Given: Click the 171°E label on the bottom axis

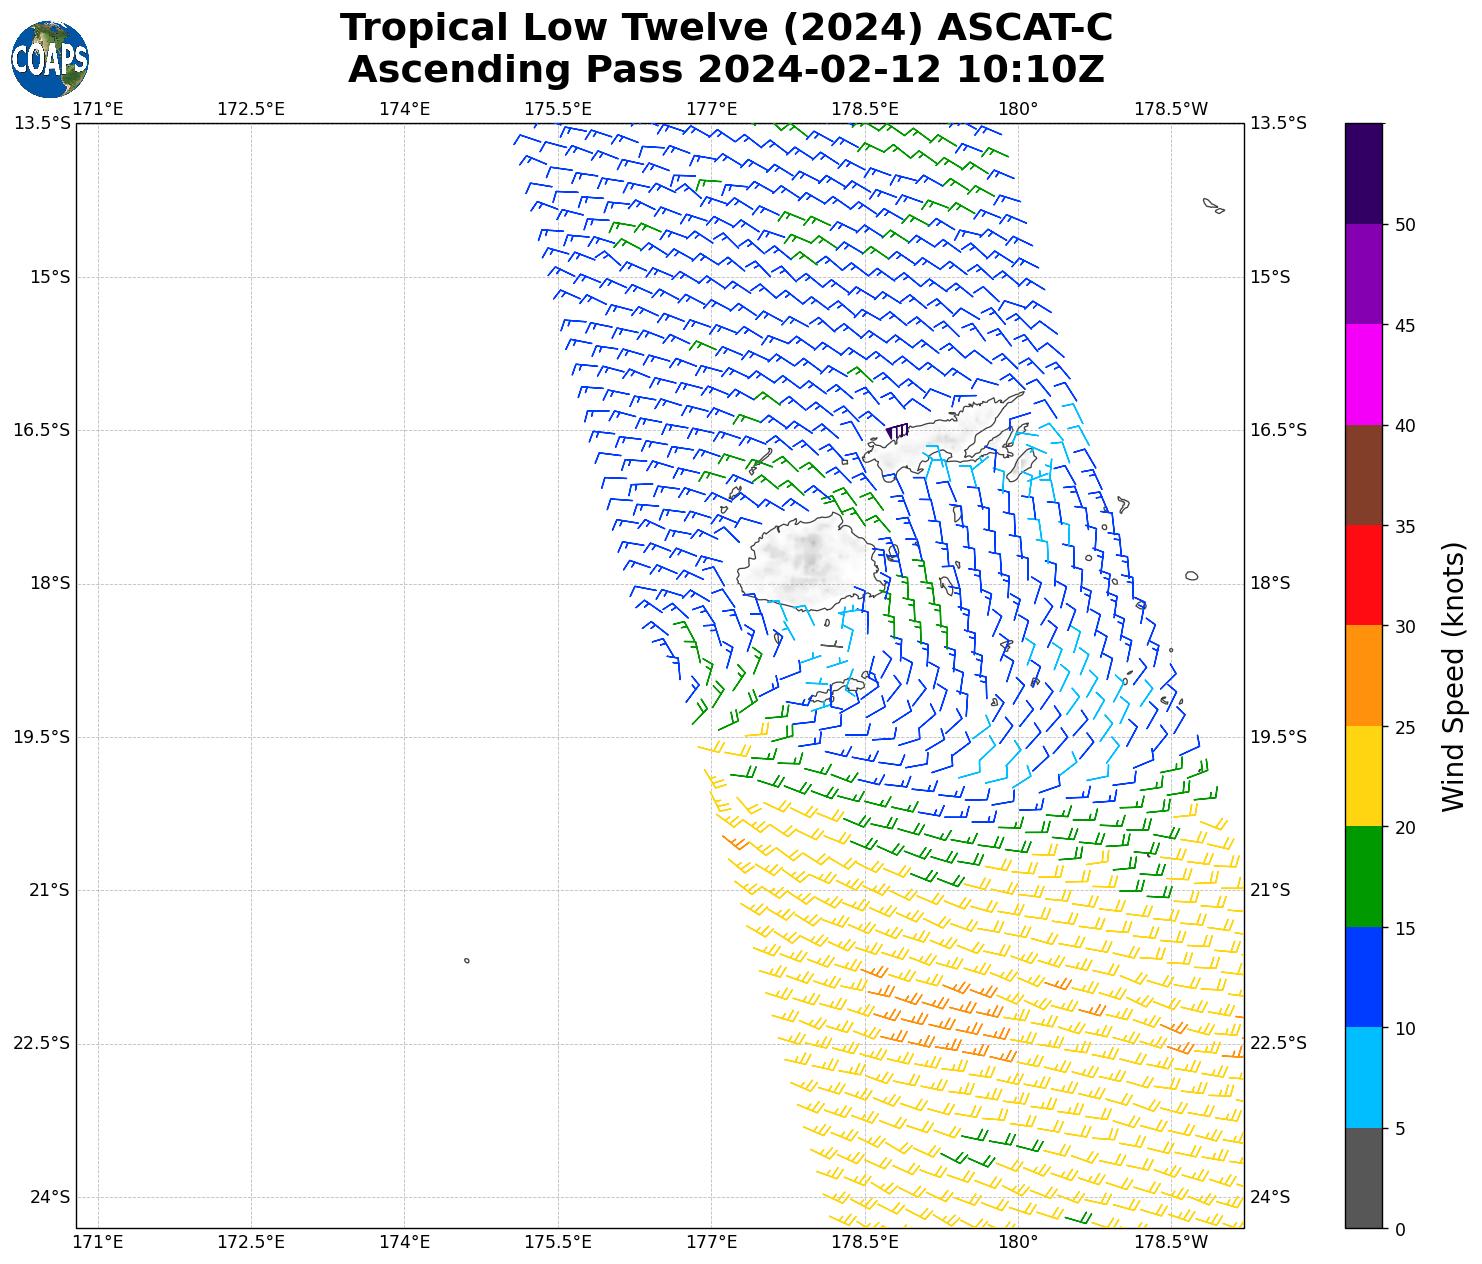Looking at the screenshot, I should tap(99, 1242).
